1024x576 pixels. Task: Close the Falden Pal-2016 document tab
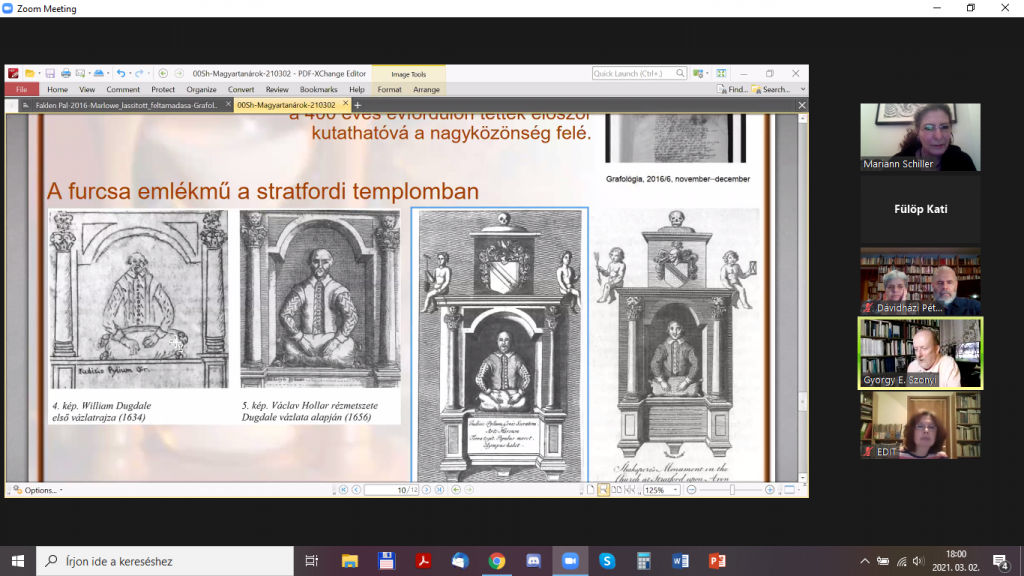[228, 104]
